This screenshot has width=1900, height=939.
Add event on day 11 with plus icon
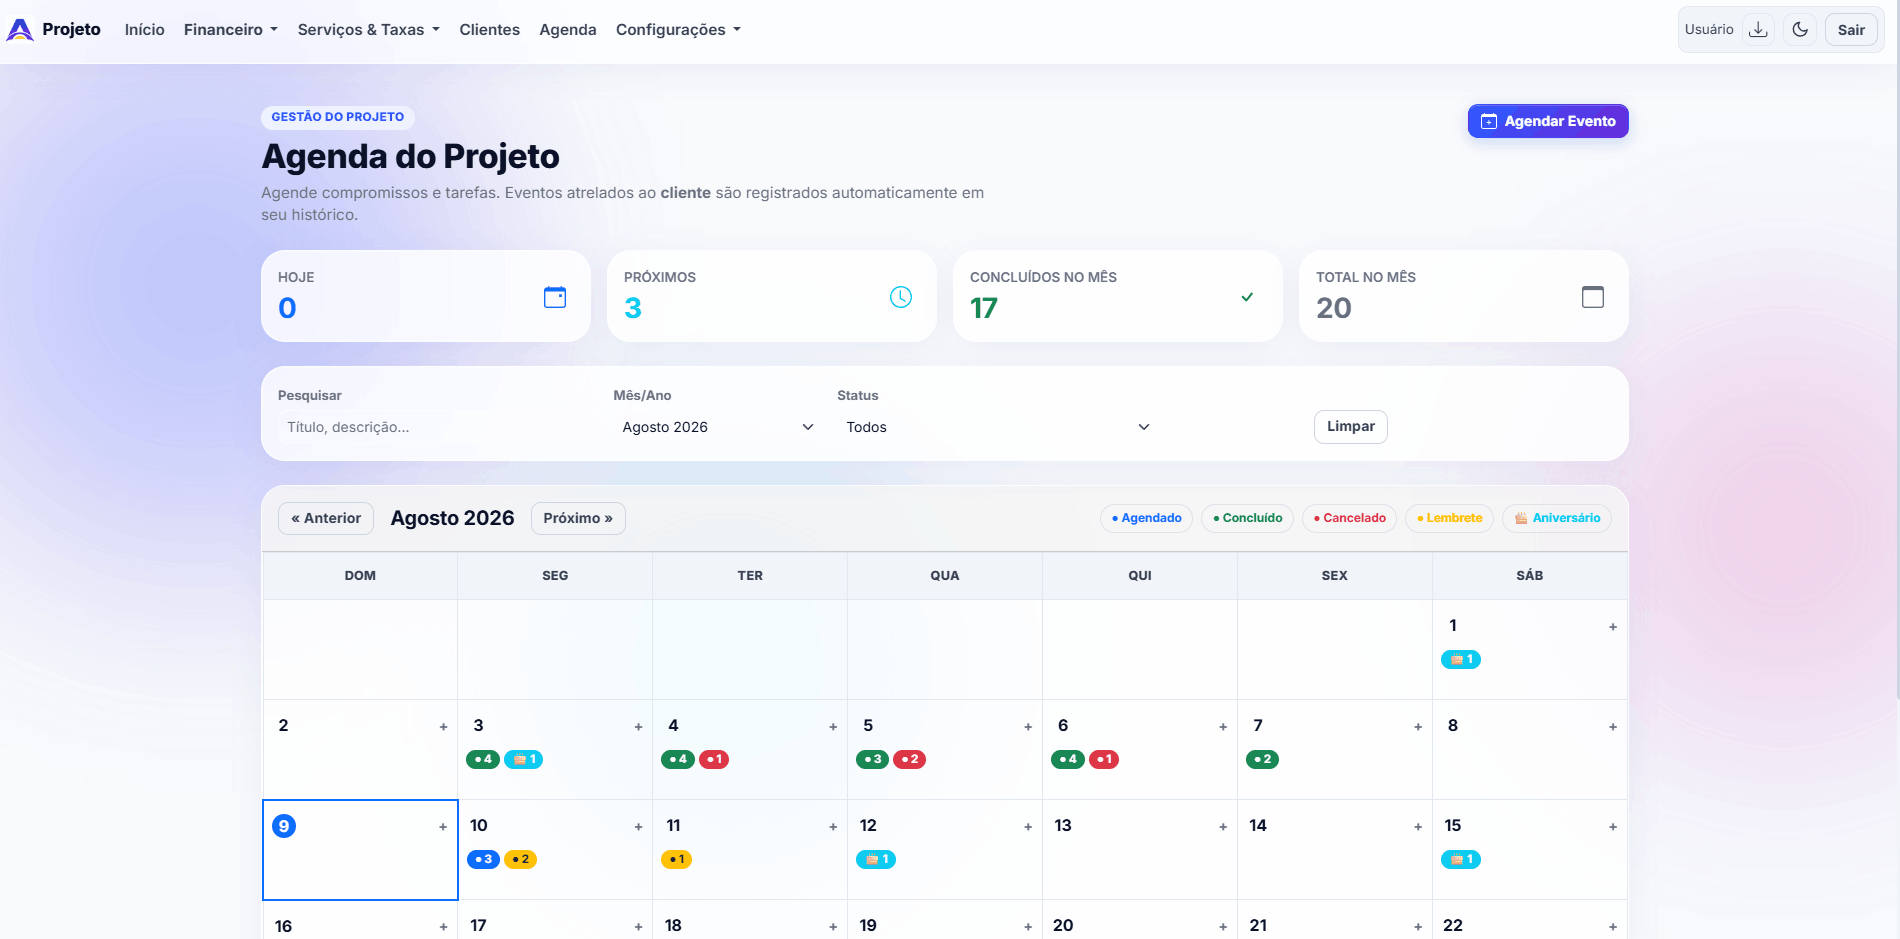pos(833,827)
